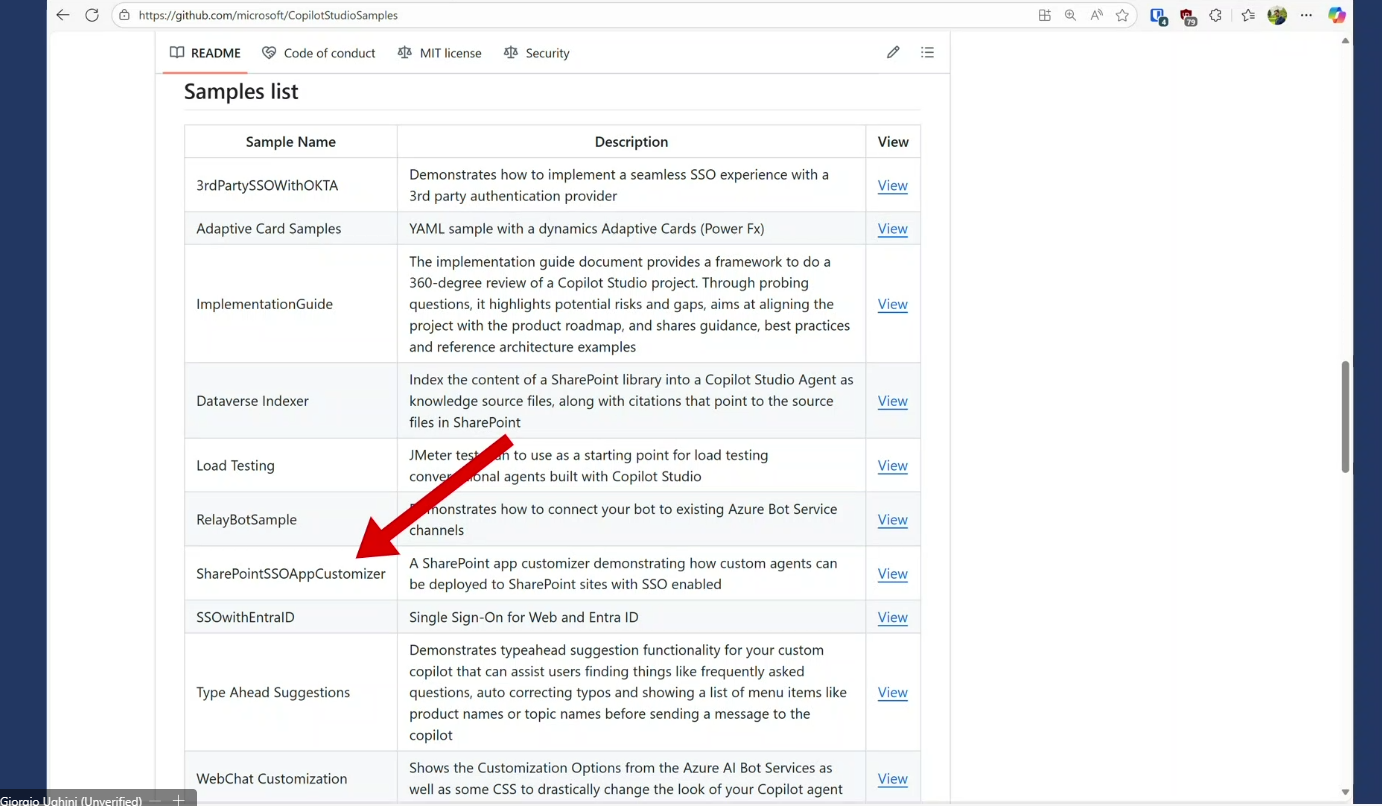Image resolution: width=1382 pixels, height=806 pixels.
Task: Open View link for Type Ahead Suggestions
Action: [x=893, y=692]
